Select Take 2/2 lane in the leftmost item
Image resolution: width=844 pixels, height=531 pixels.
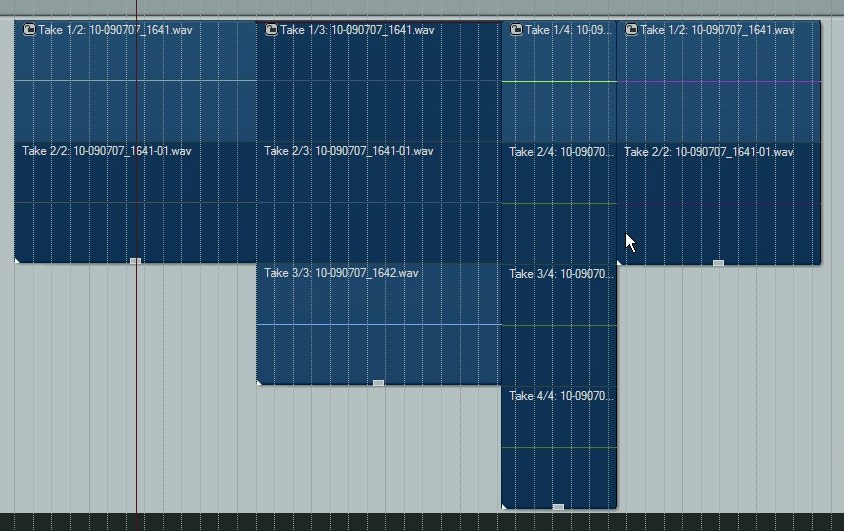click(x=135, y=202)
